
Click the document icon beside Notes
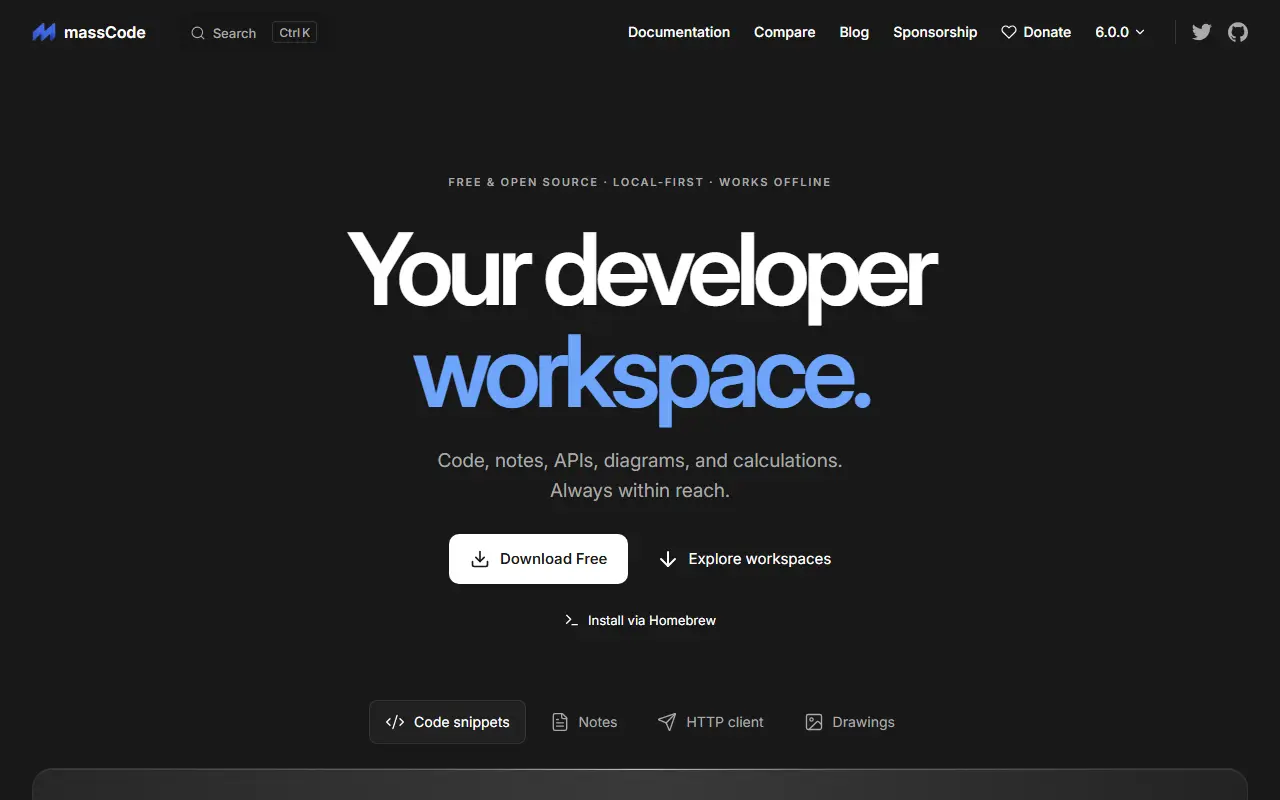[x=560, y=722]
